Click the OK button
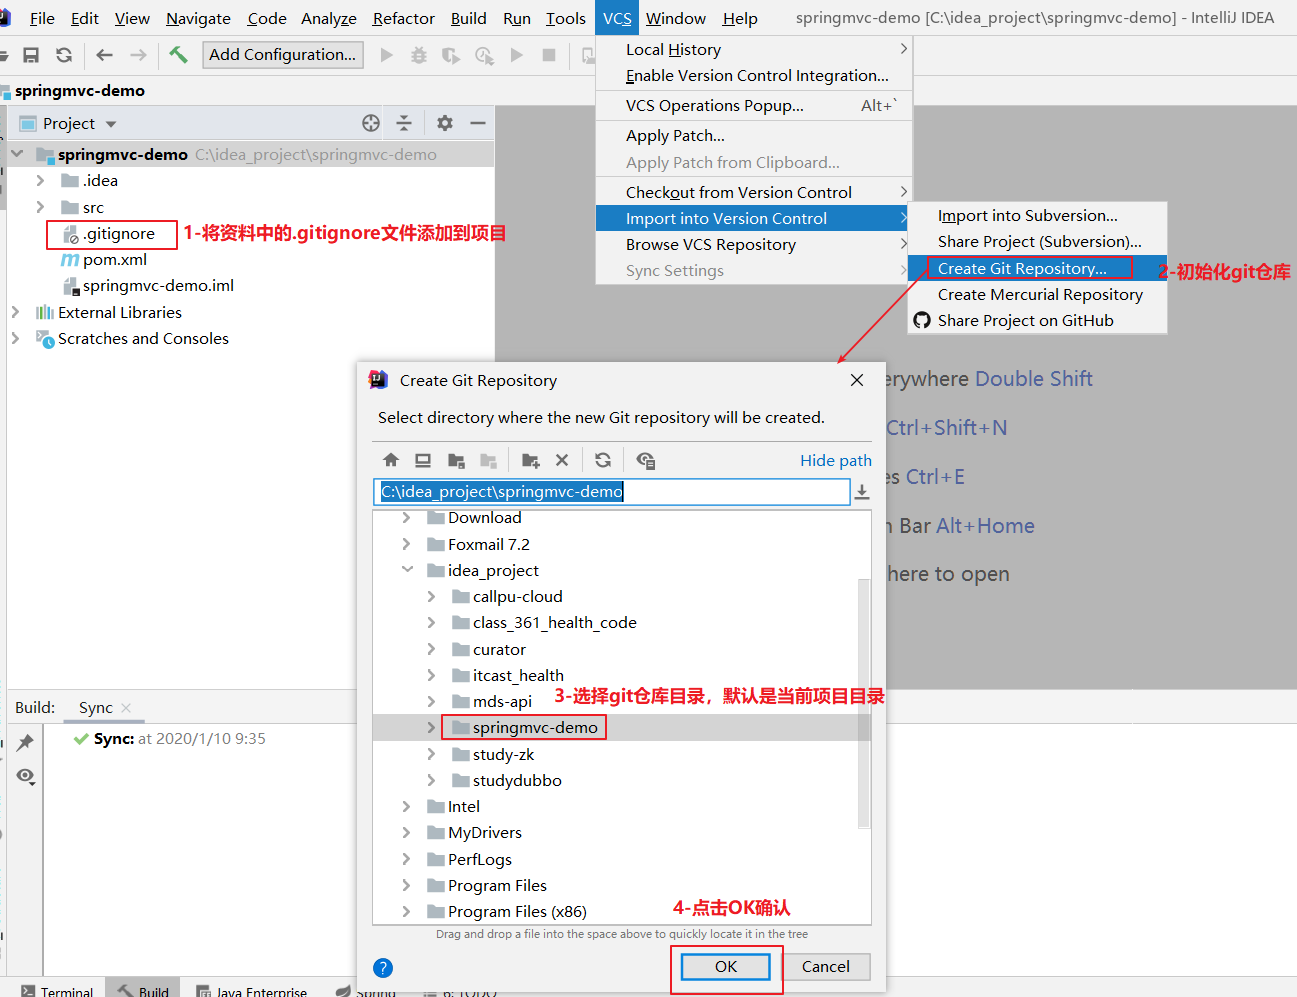1297x997 pixels. [x=726, y=966]
